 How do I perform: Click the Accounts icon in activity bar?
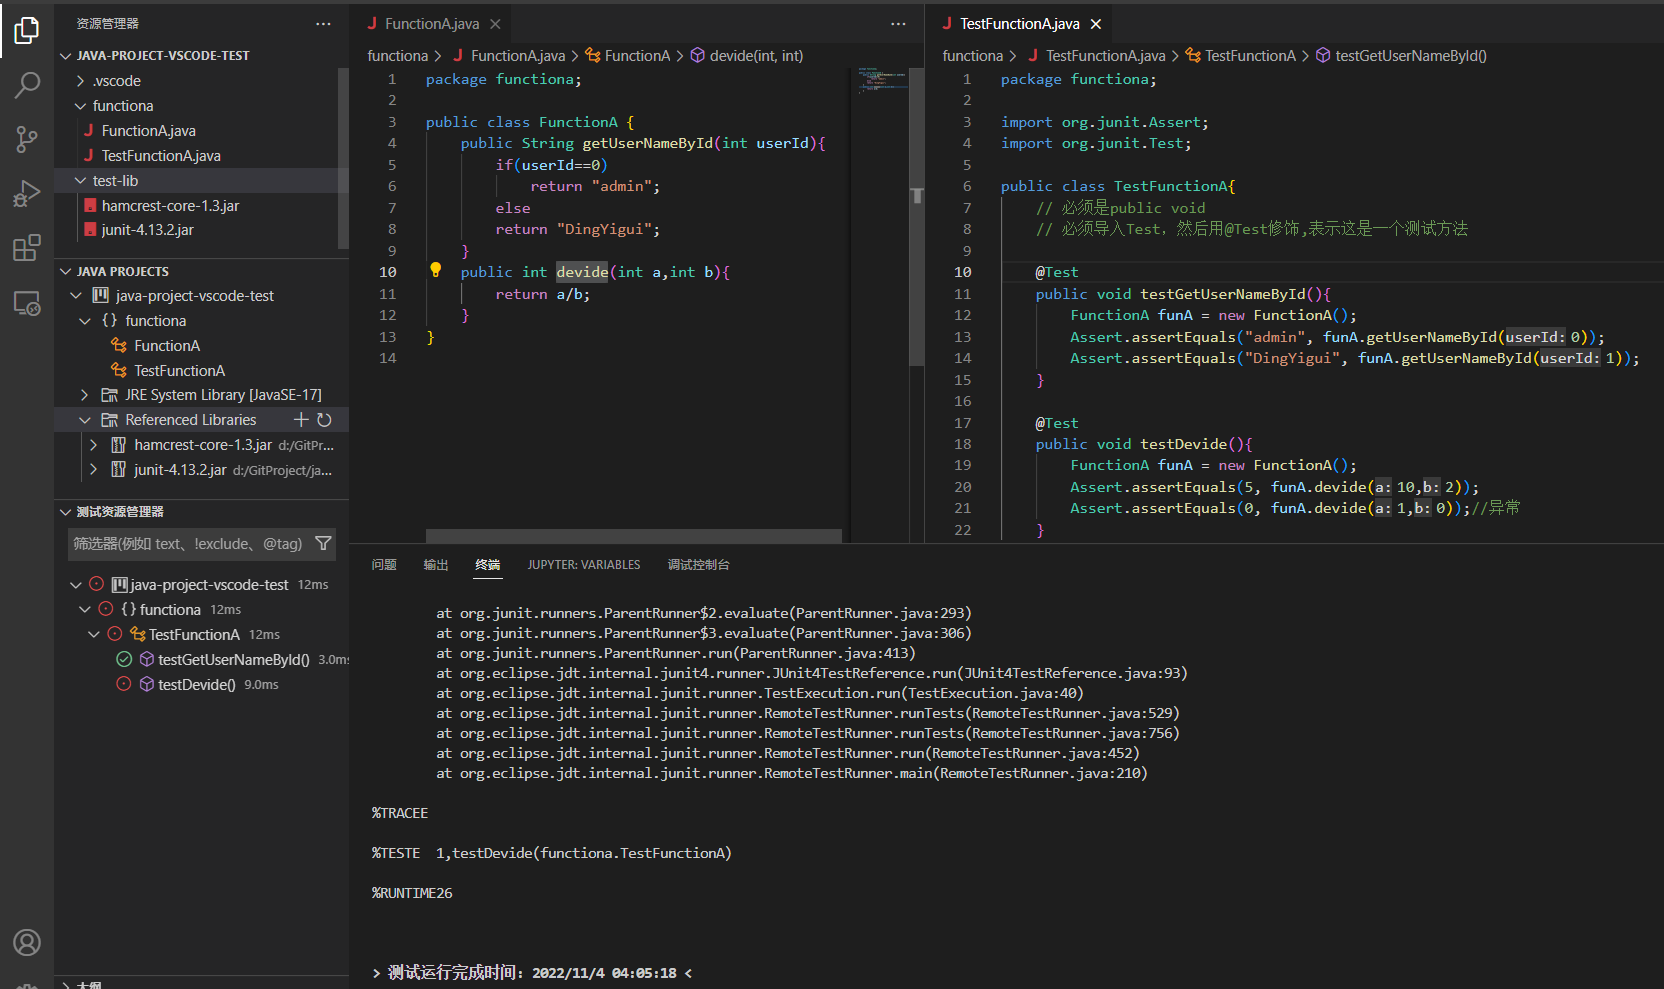coord(27,942)
